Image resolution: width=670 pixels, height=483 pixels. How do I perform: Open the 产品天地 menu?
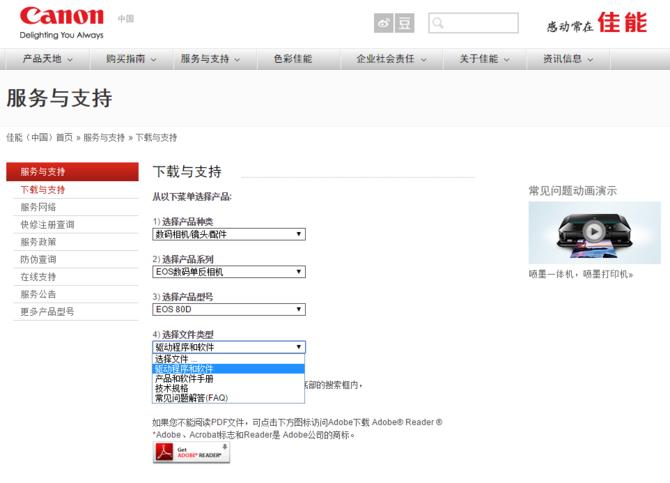[47, 59]
